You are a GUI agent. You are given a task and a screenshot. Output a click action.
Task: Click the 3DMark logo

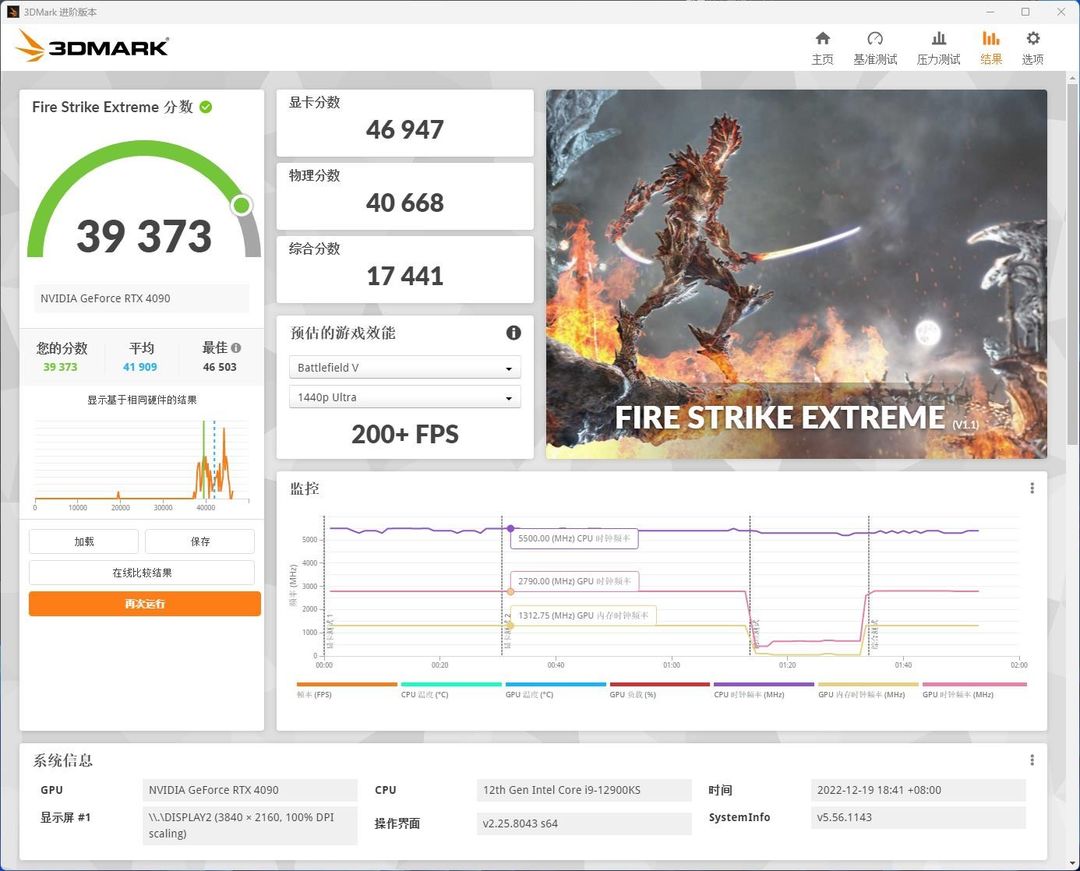(x=92, y=46)
